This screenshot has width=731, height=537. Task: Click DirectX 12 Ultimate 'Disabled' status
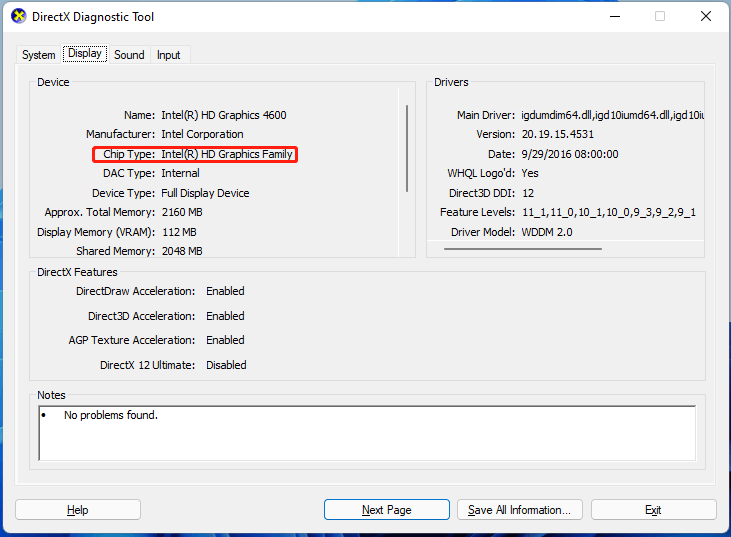pos(226,365)
